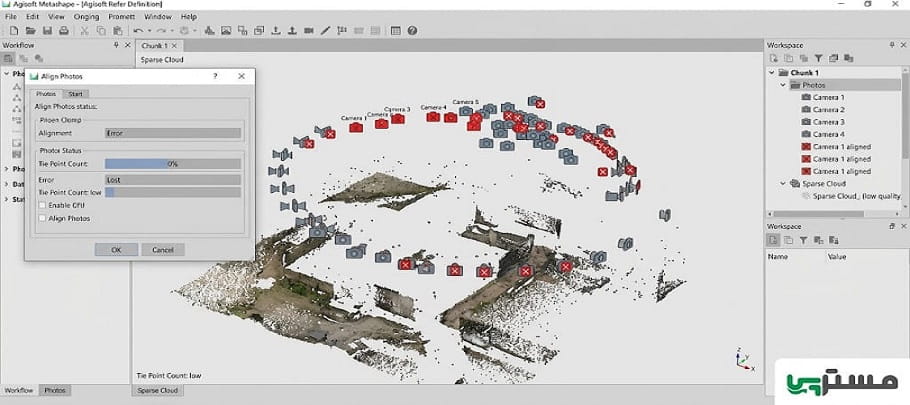Switch to Workflow bottom tab
The image size is (910, 405).
(19, 390)
